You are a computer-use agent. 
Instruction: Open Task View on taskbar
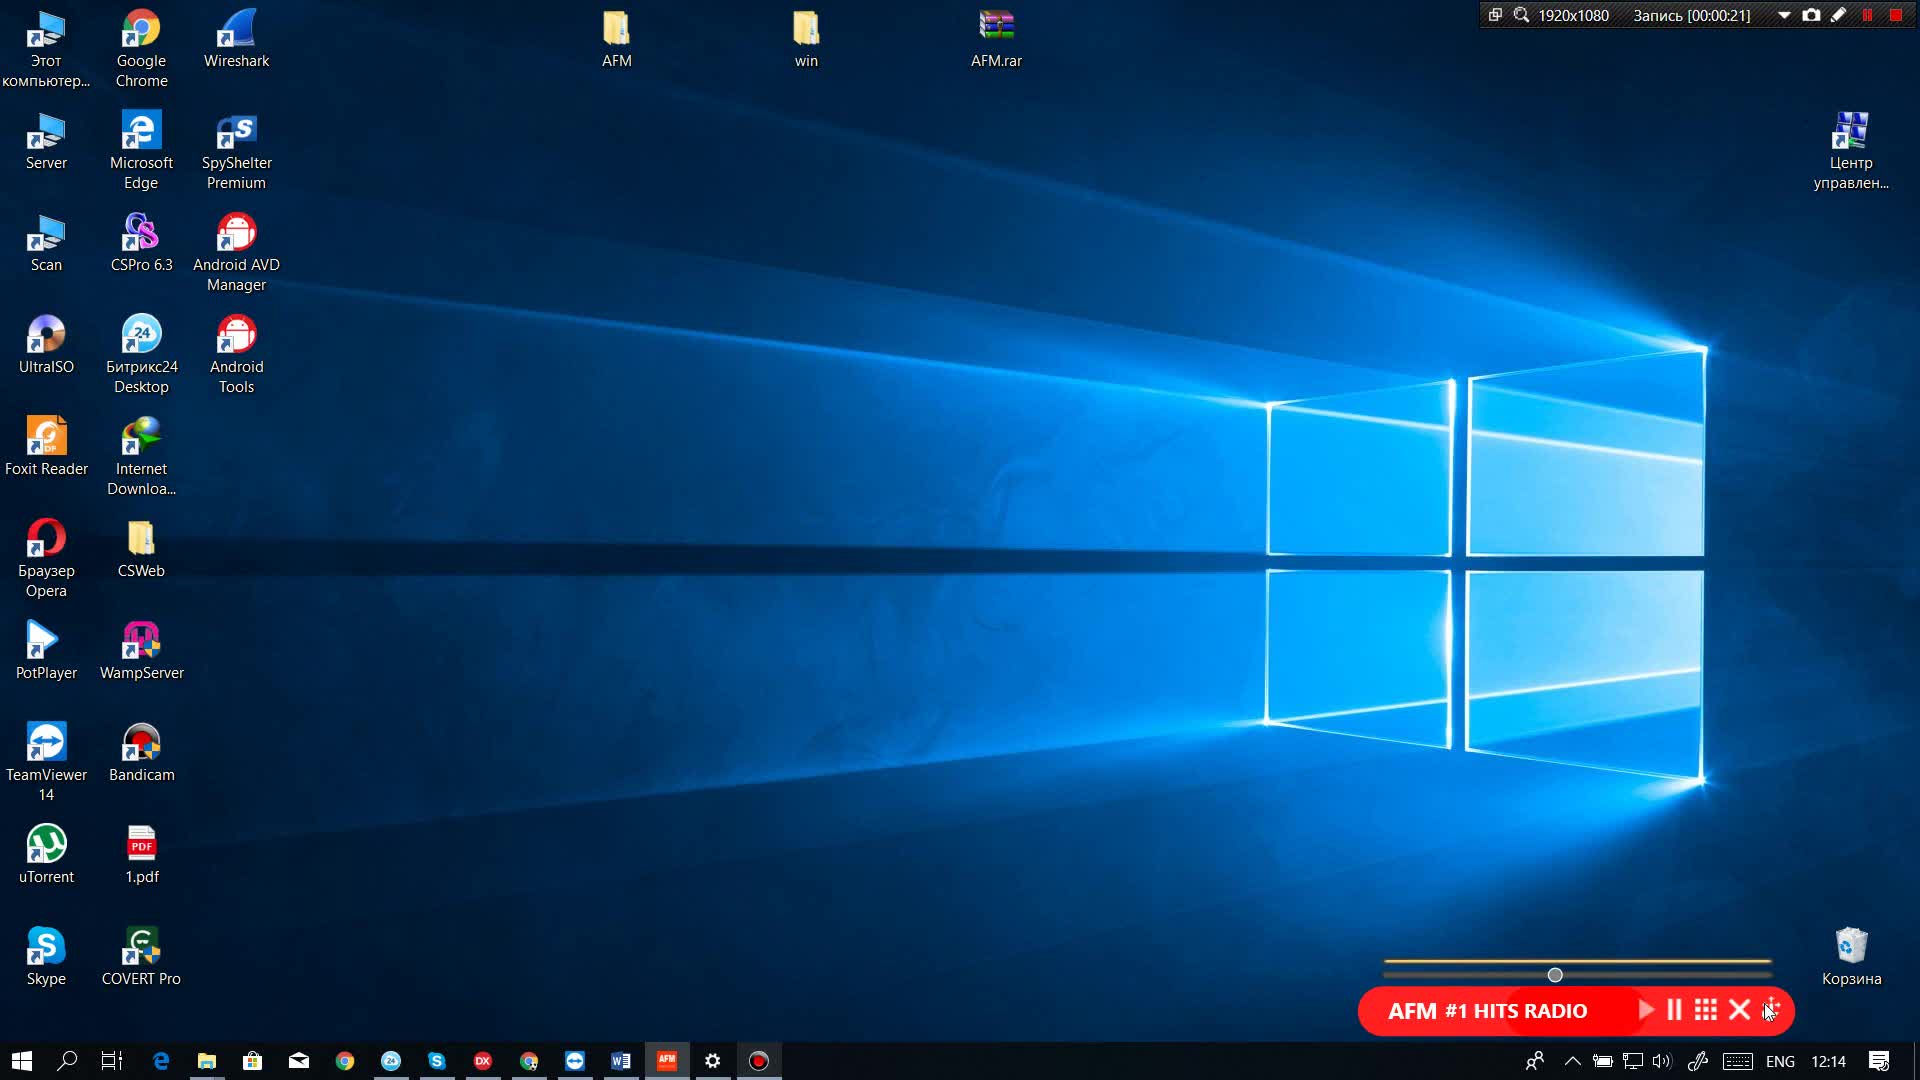(x=112, y=1060)
